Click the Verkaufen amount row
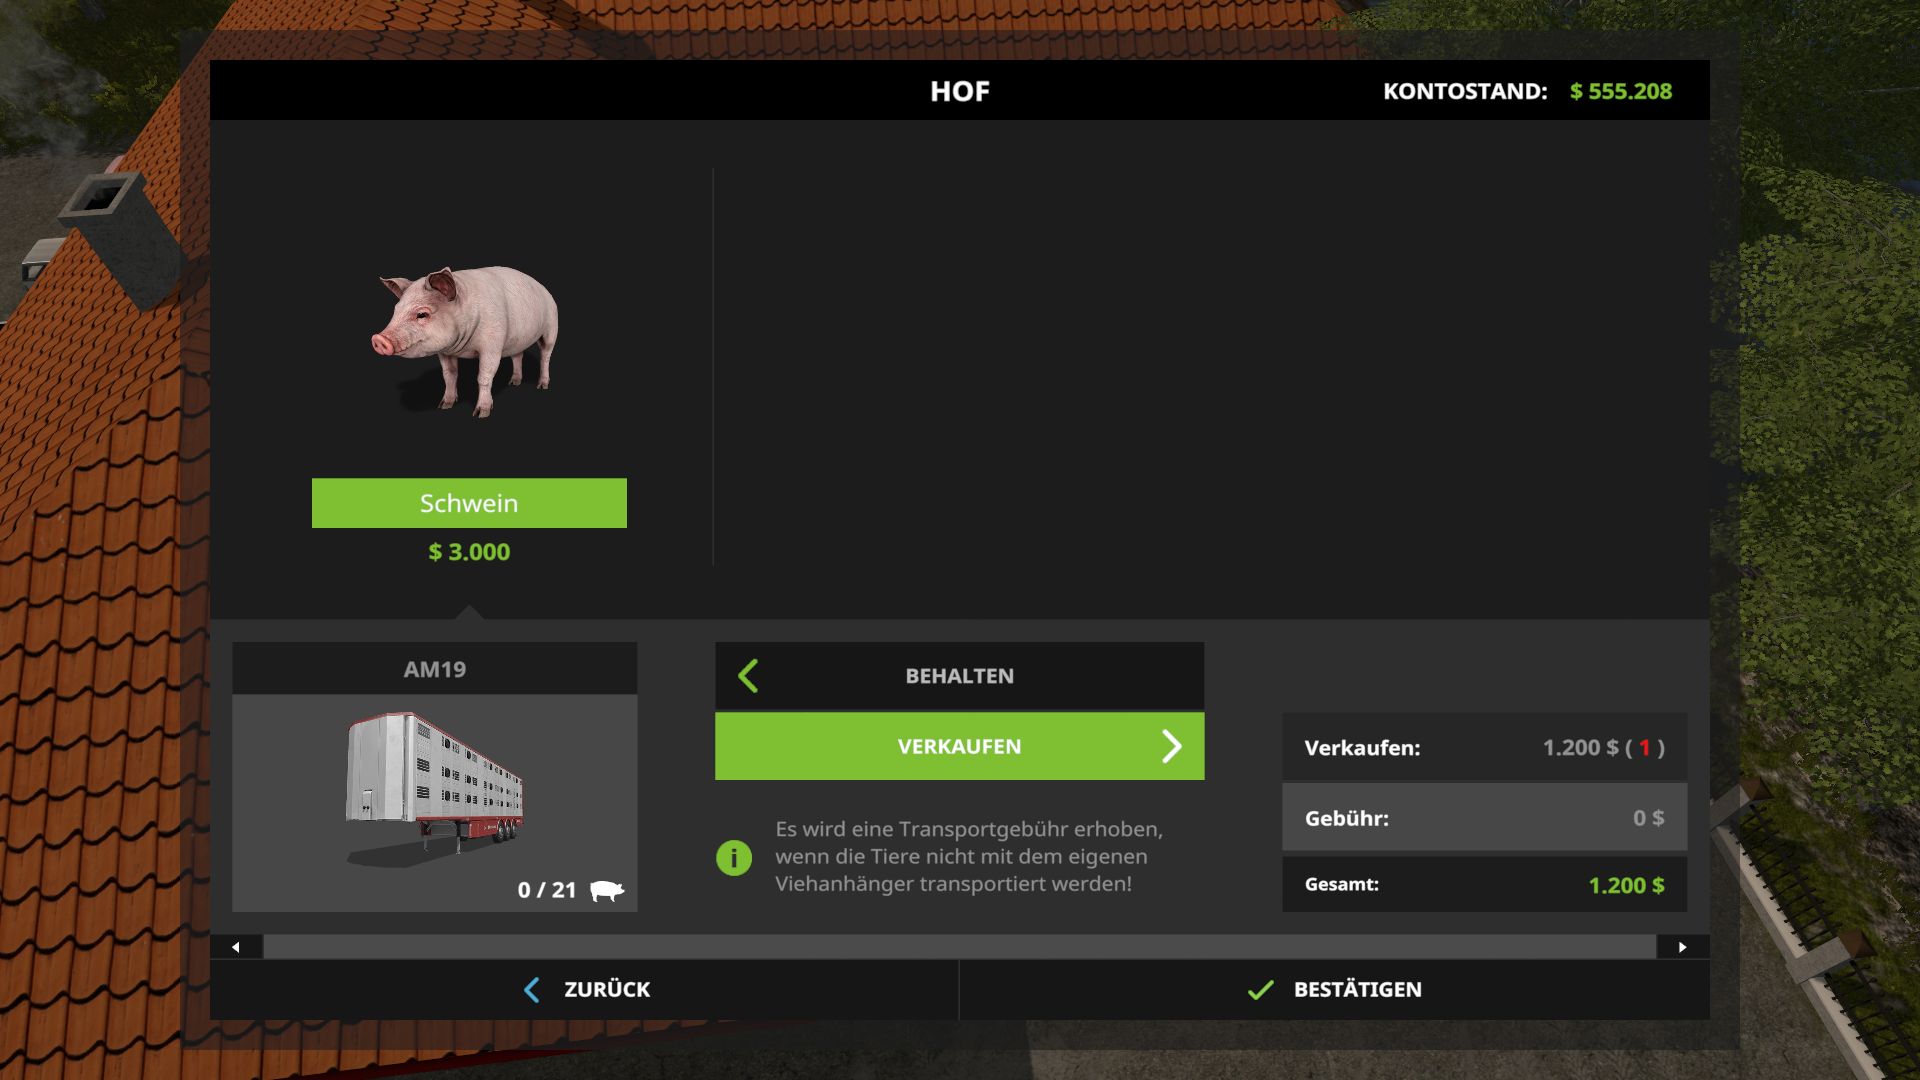This screenshot has height=1080, width=1920. 1485,747
